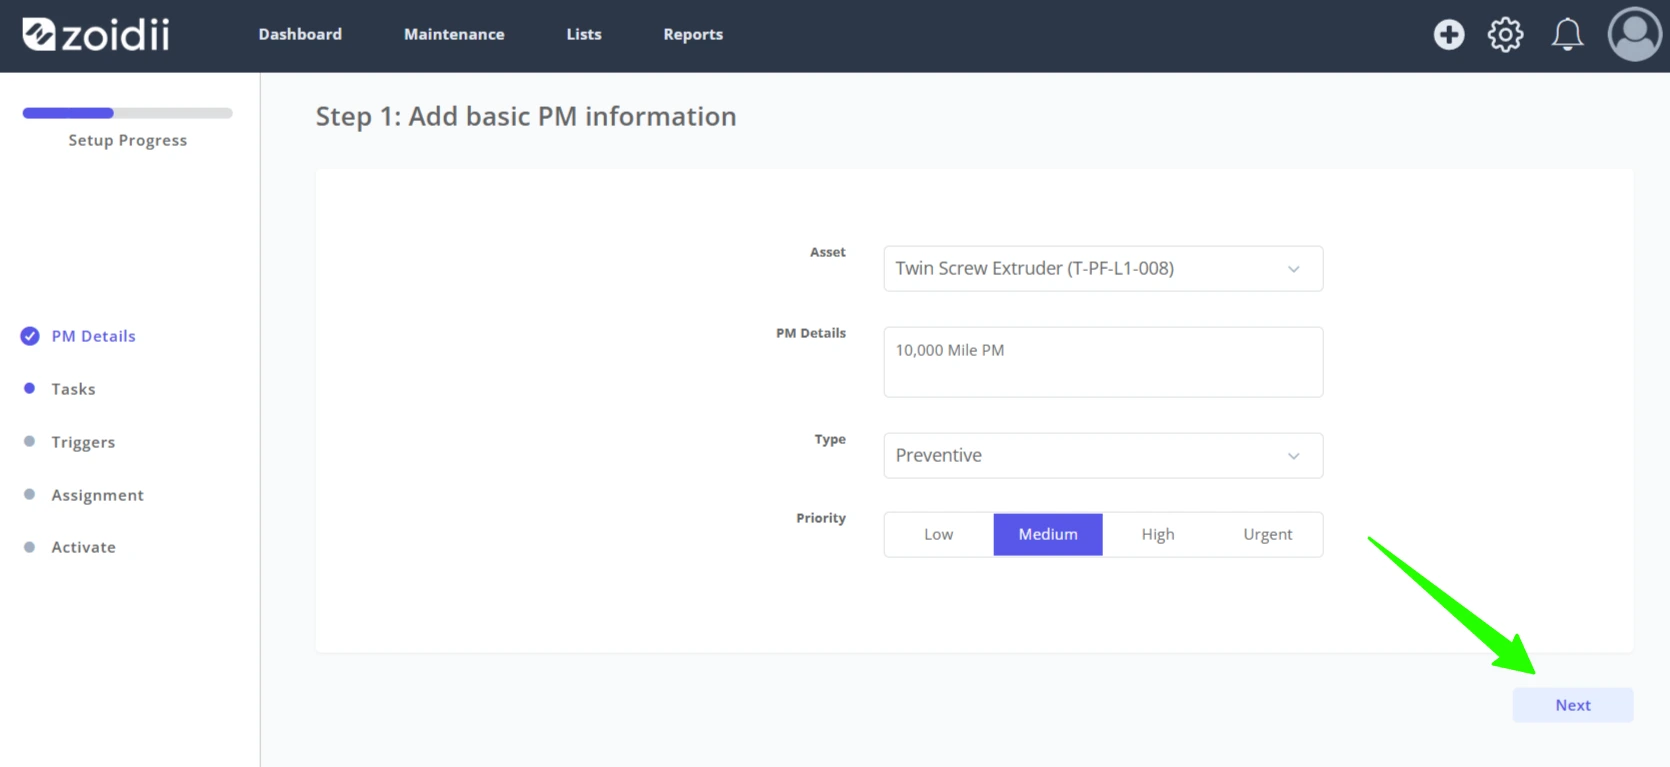Screen dimensions: 1670x767
Task: Set priority to Low
Action: click(938, 534)
